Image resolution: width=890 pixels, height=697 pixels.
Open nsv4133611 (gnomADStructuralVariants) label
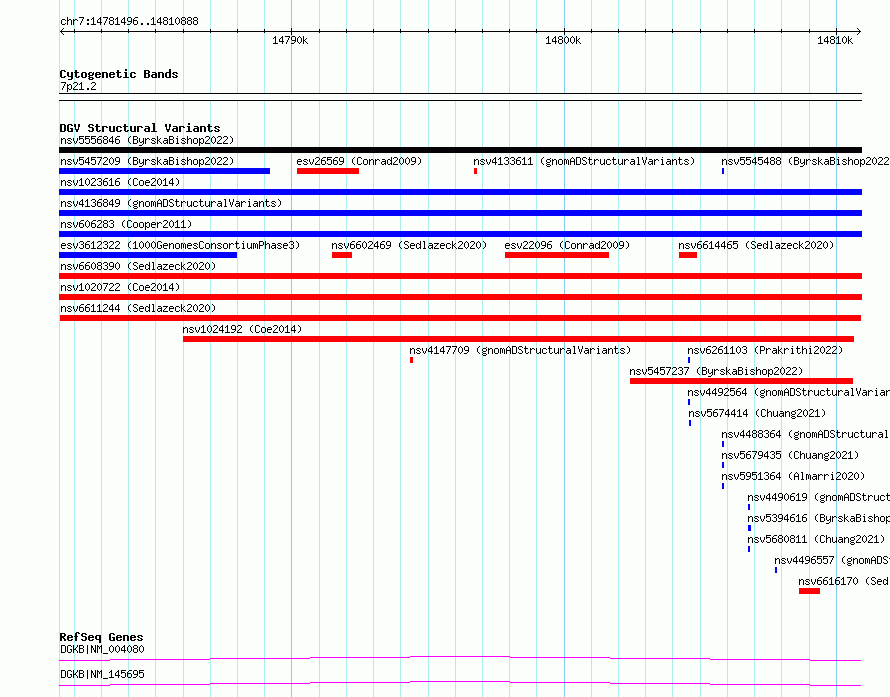pos(584,161)
